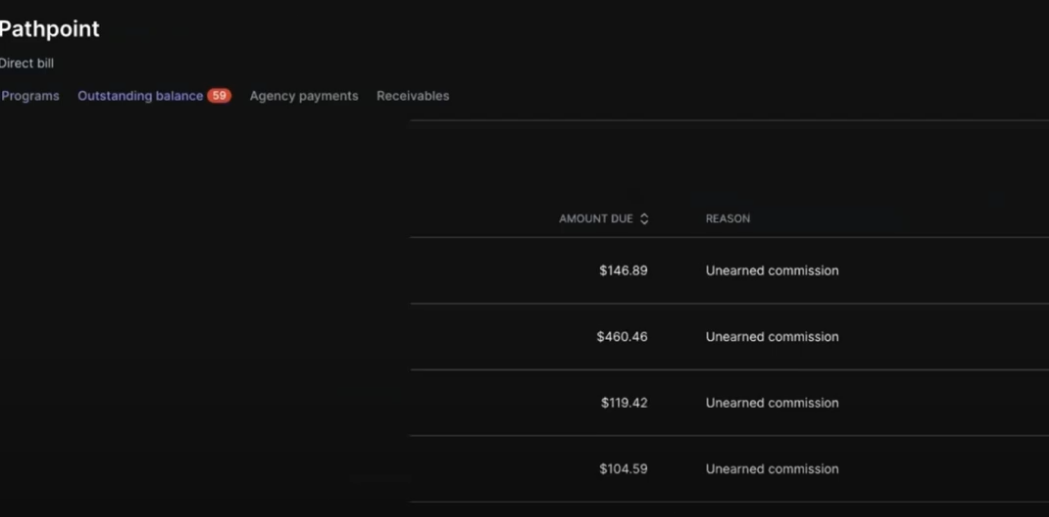Select the Receivables tab
This screenshot has width=1049, height=517.
point(412,96)
